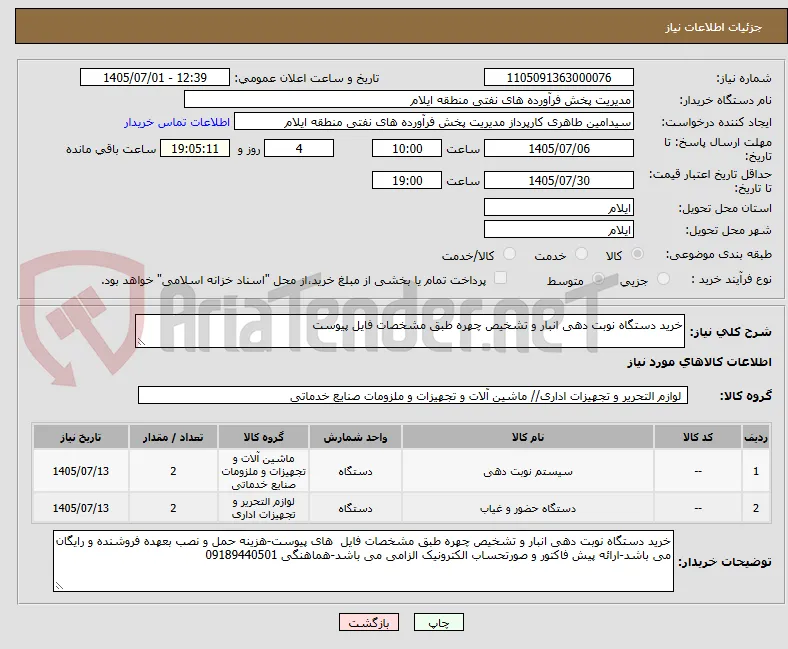Viewport: 788px width, 649px height.
Task: Click the واحد شمارش column header
Action: 355,437
